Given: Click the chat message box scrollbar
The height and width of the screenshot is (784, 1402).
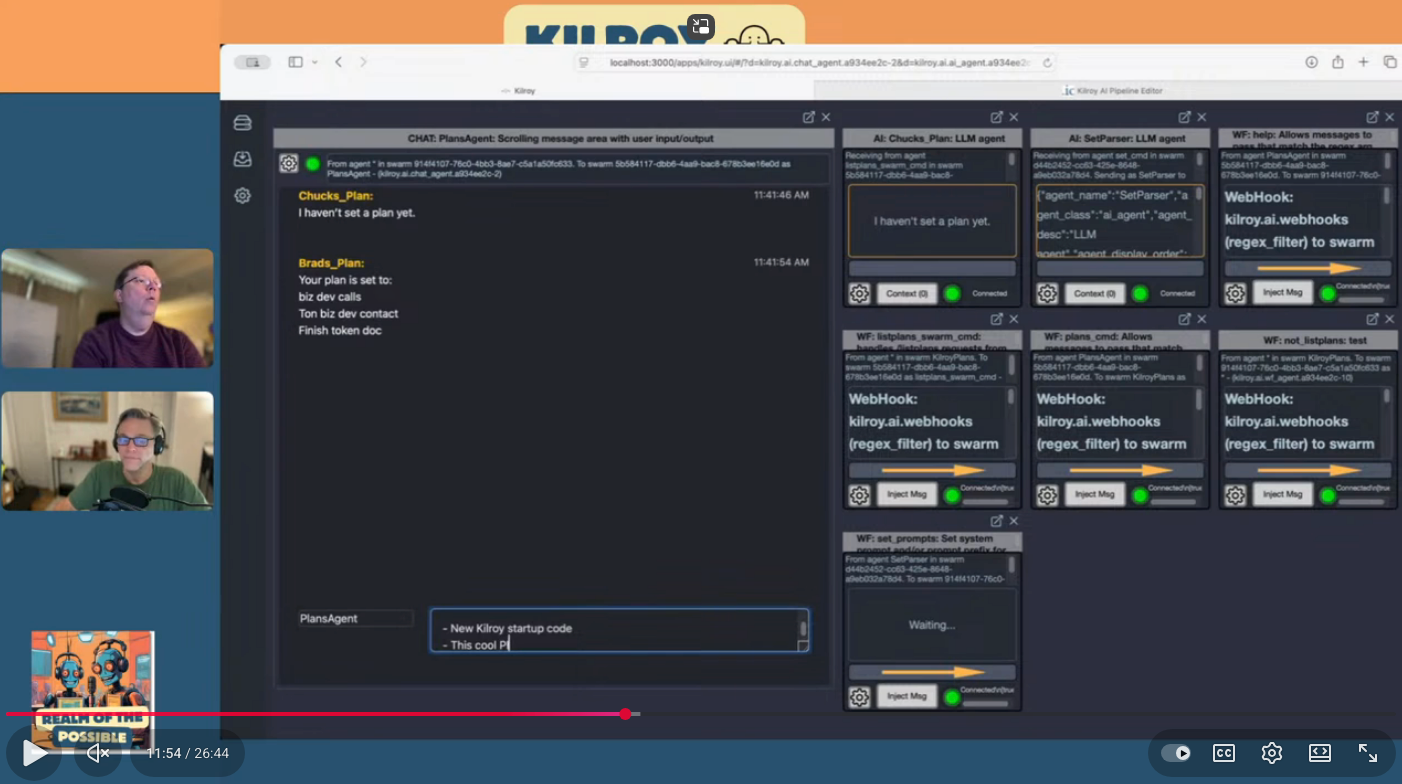Looking at the screenshot, I should [802, 631].
